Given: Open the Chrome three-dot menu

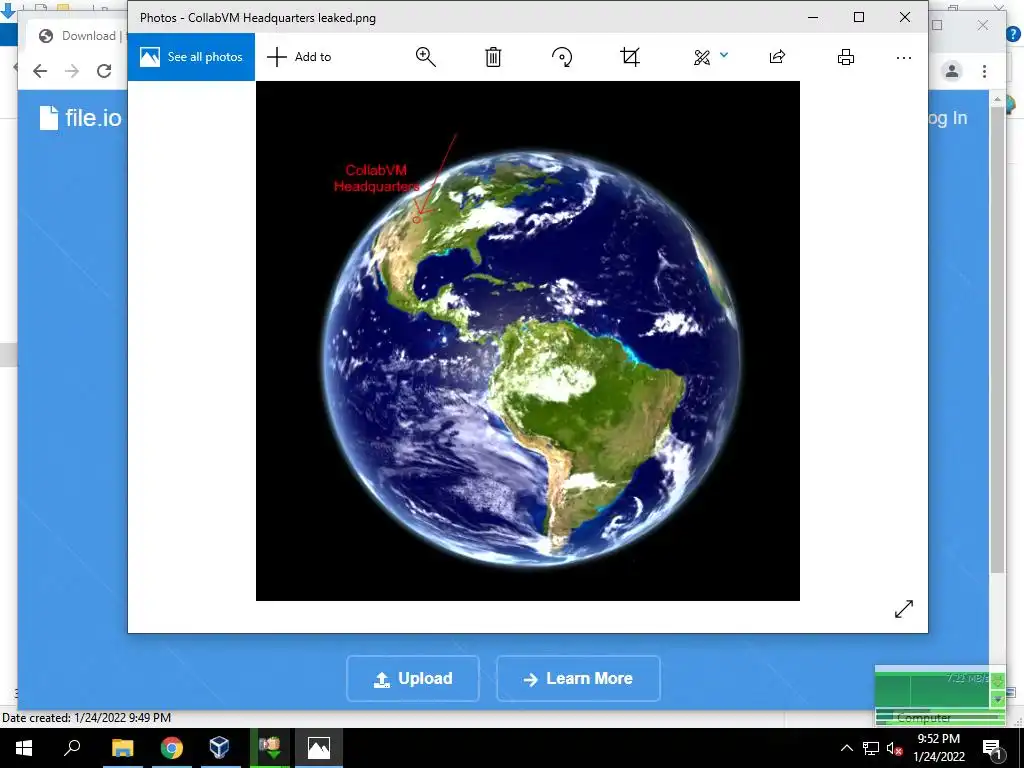Looking at the screenshot, I should [984, 71].
